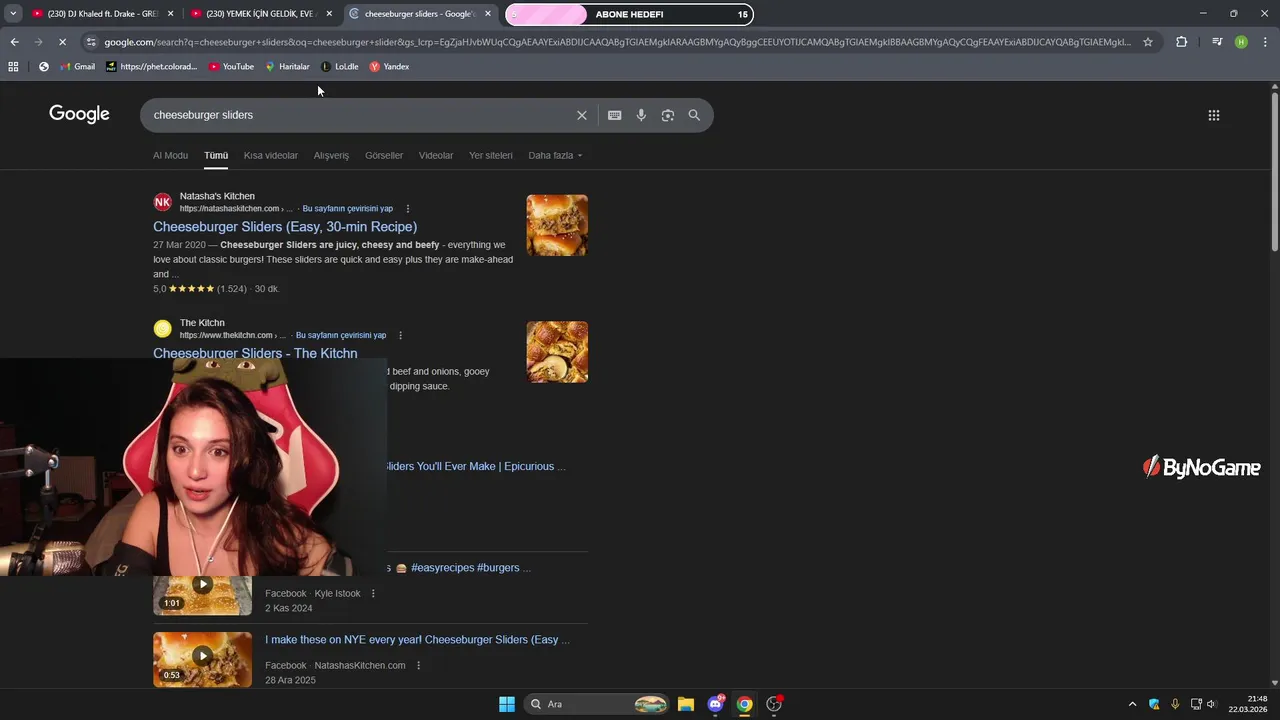
Task: Start a voice search with the microphone
Action: click(641, 115)
